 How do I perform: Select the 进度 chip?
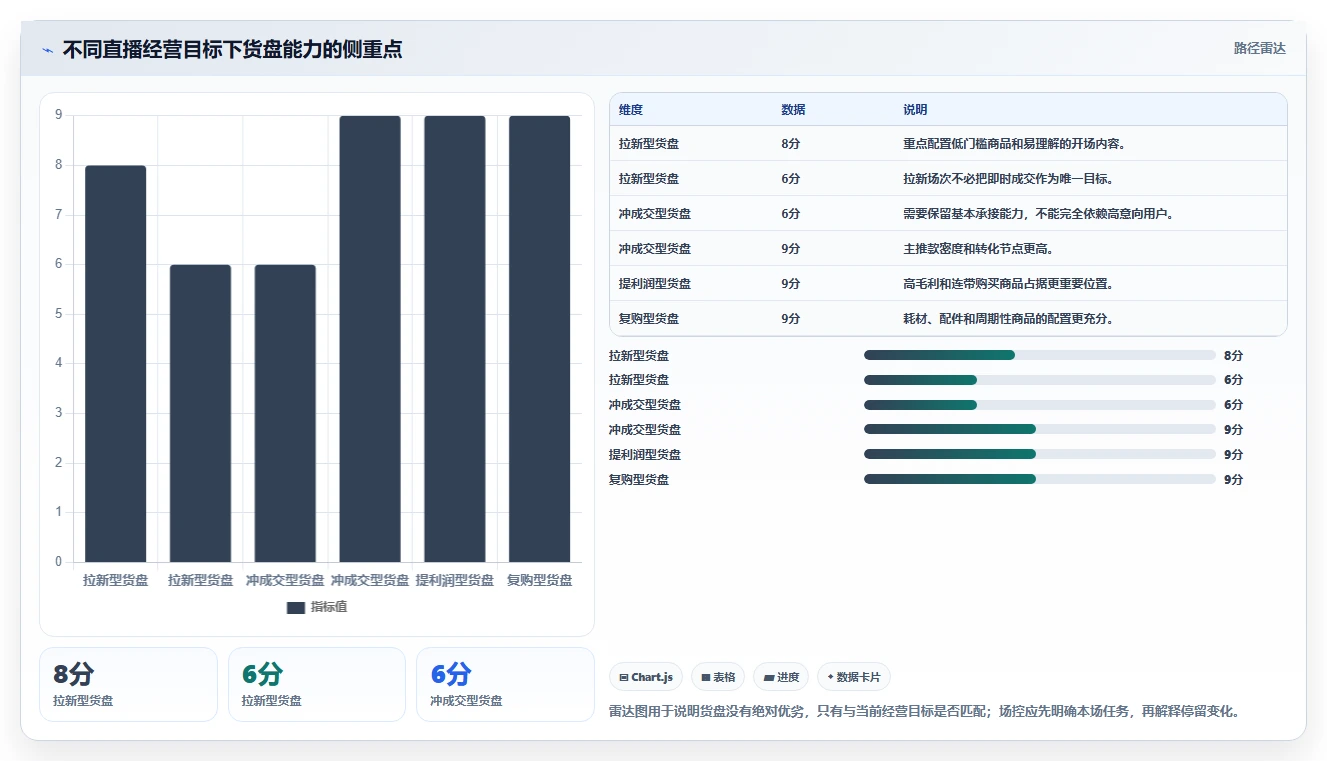[781, 677]
